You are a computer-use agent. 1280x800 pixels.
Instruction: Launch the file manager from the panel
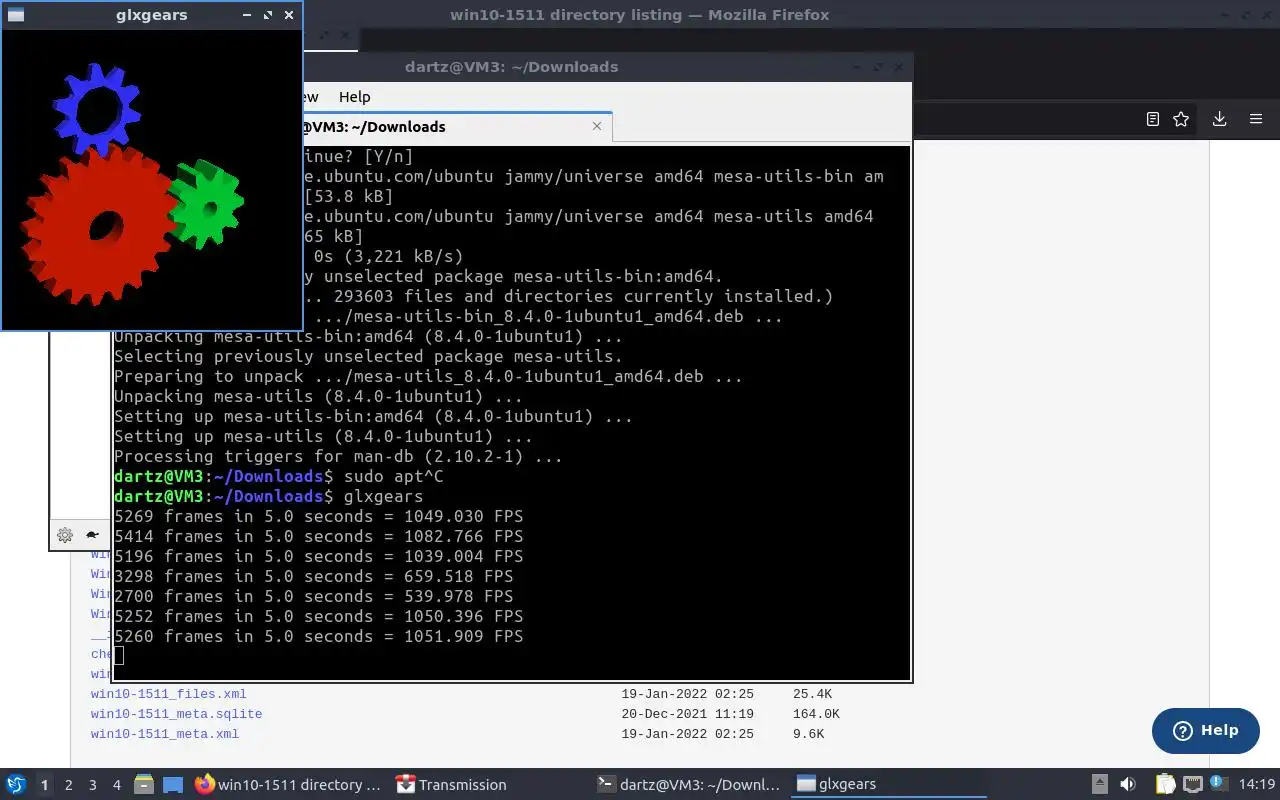click(x=144, y=785)
